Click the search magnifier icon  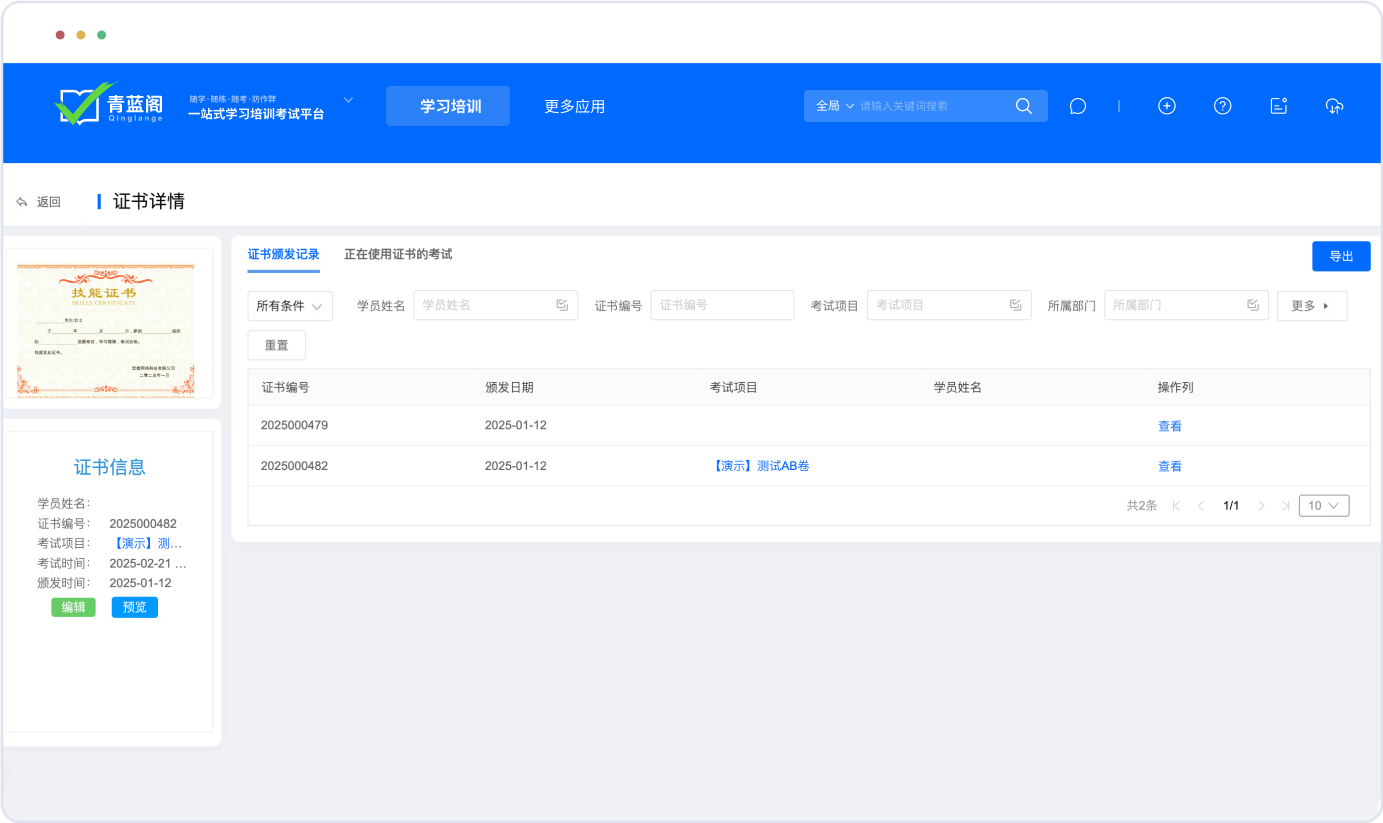[x=1023, y=106]
